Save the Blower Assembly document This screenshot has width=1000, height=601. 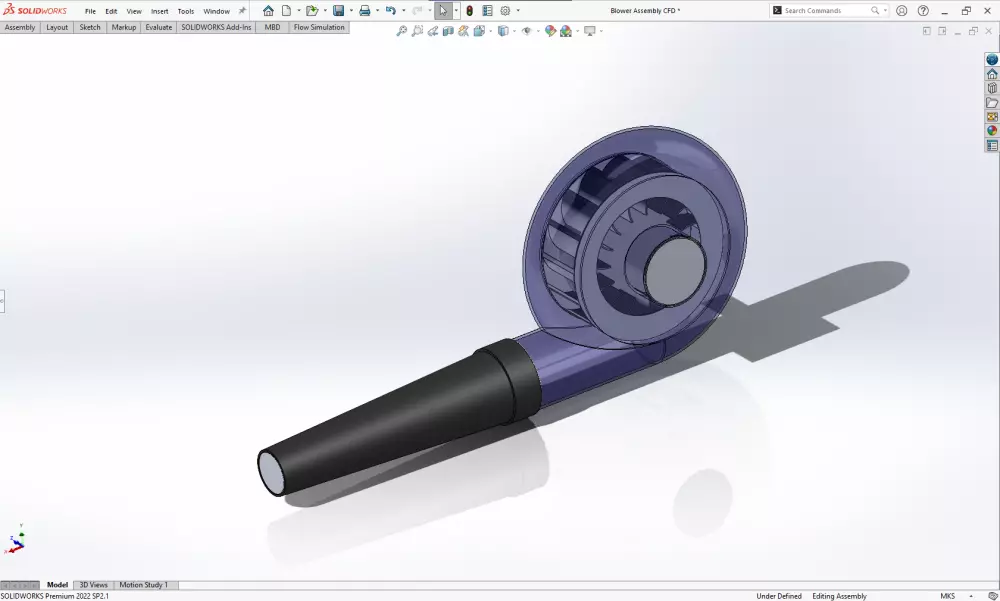click(339, 10)
